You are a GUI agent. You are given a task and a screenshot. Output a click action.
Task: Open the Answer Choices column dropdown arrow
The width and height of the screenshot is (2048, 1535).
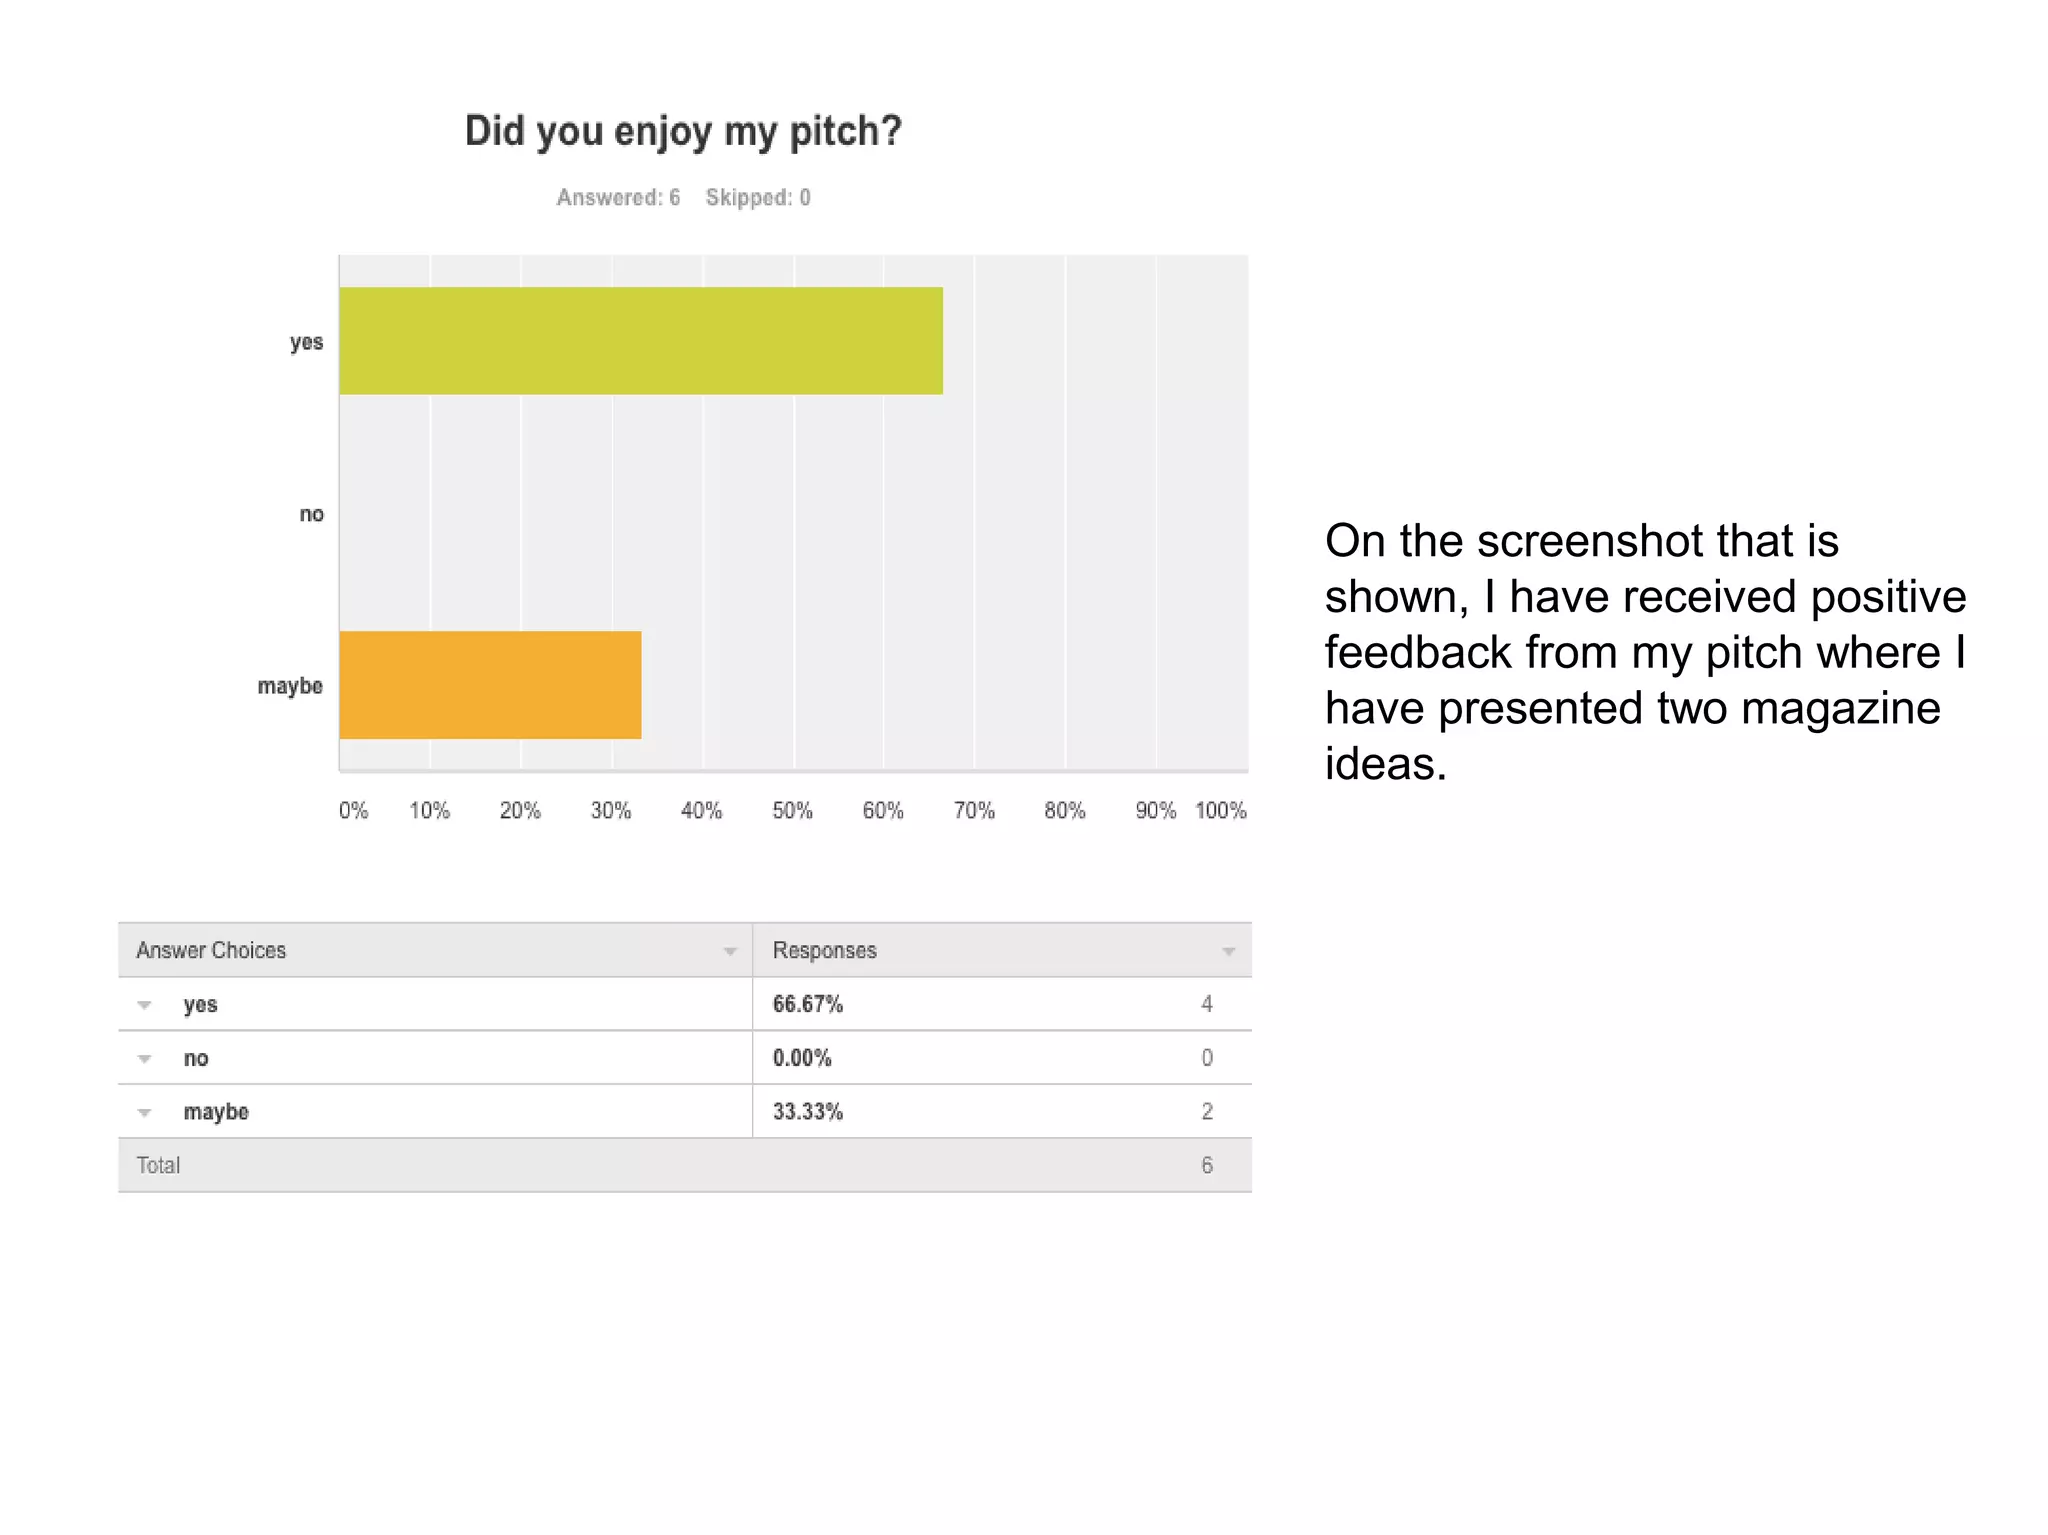click(730, 951)
